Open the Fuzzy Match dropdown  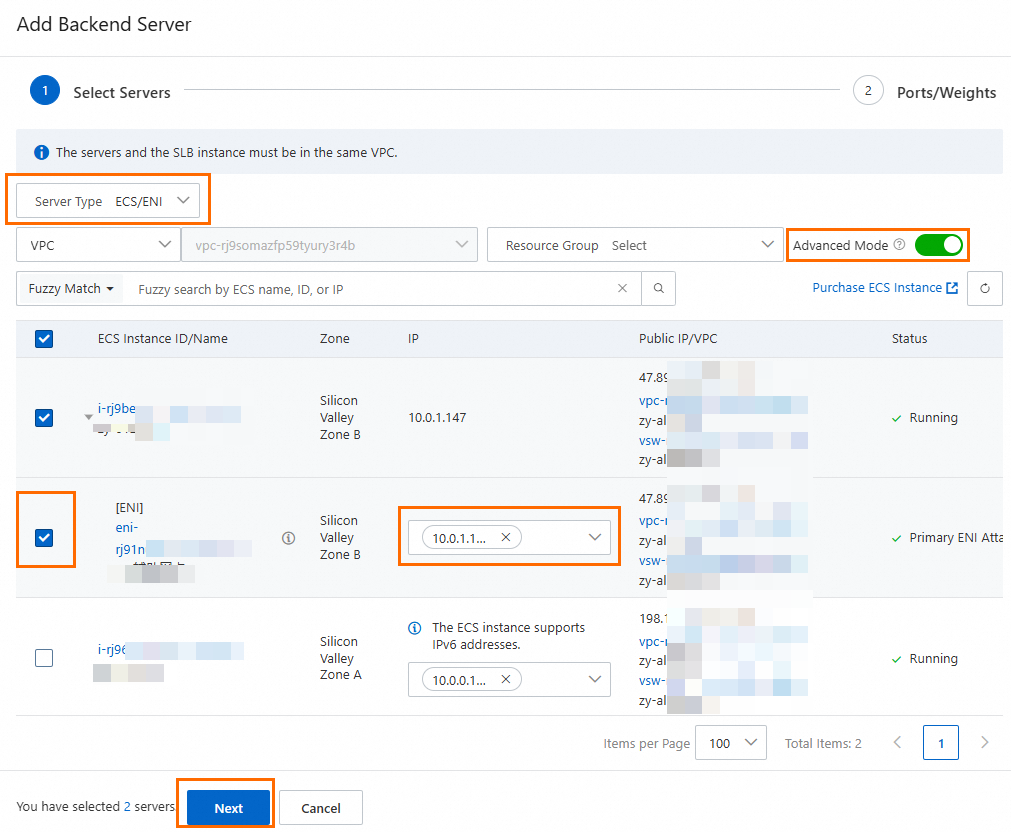71,288
